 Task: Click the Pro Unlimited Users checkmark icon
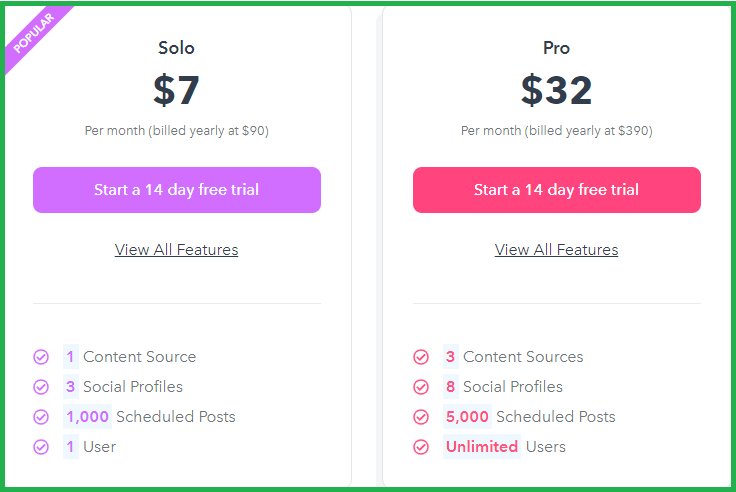[421, 447]
